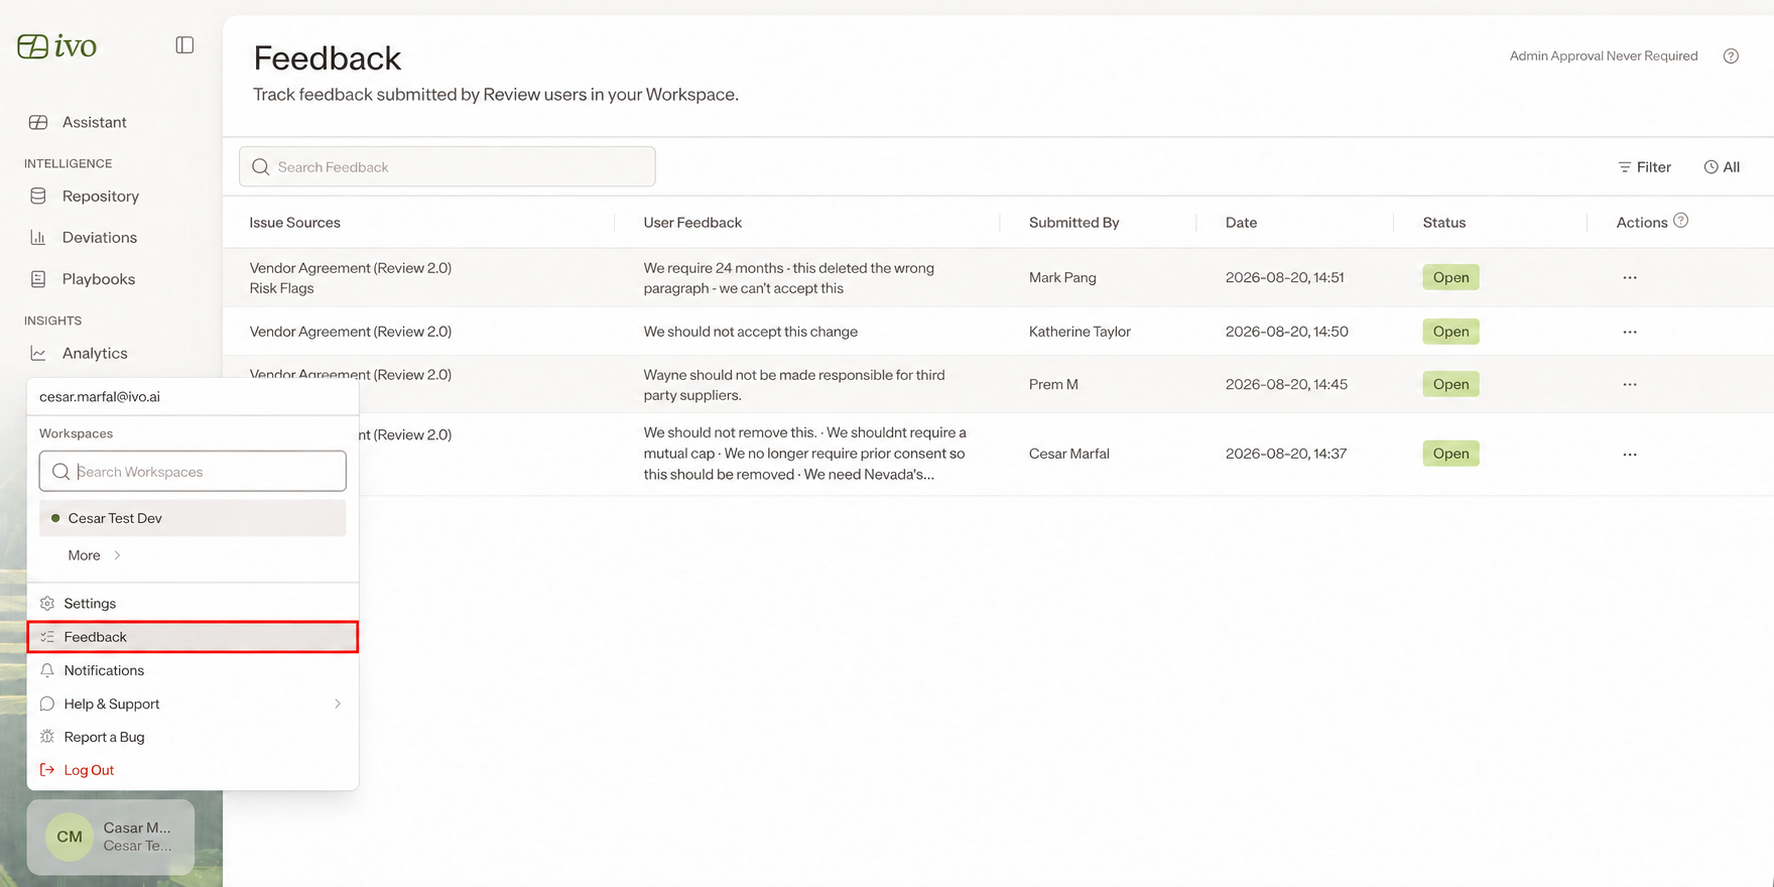Click 'Admin Approval Never Required' text
This screenshot has width=1774, height=887.
[x=1604, y=56]
